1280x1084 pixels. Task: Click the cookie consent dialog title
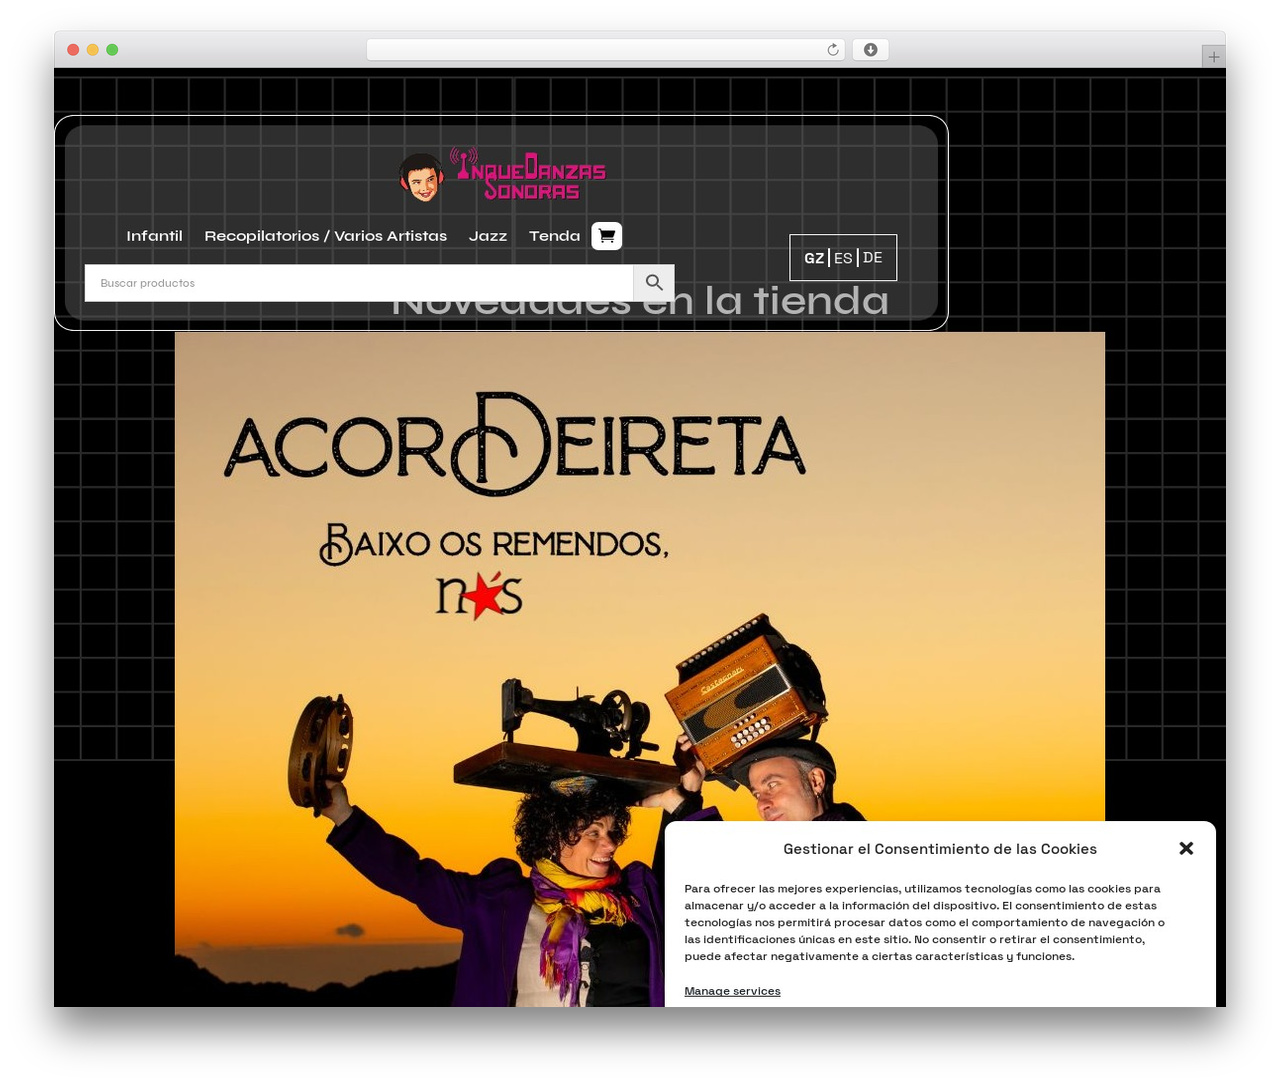point(940,849)
